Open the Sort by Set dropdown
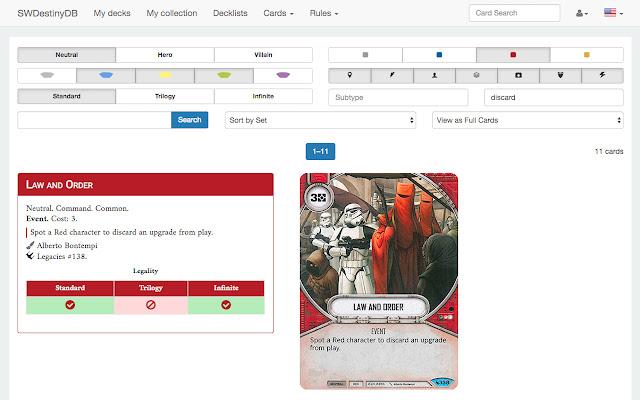This screenshot has width=640, height=400. click(x=320, y=120)
